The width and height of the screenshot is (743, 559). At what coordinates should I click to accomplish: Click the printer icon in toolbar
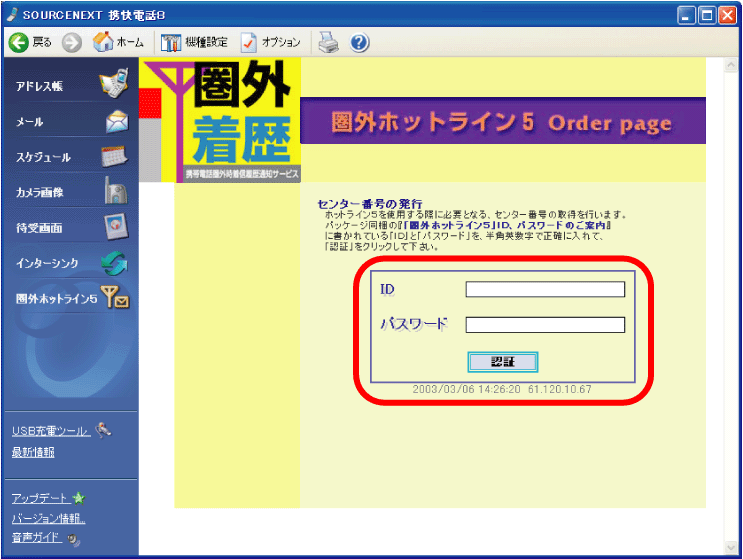click(x=328, y=42)
